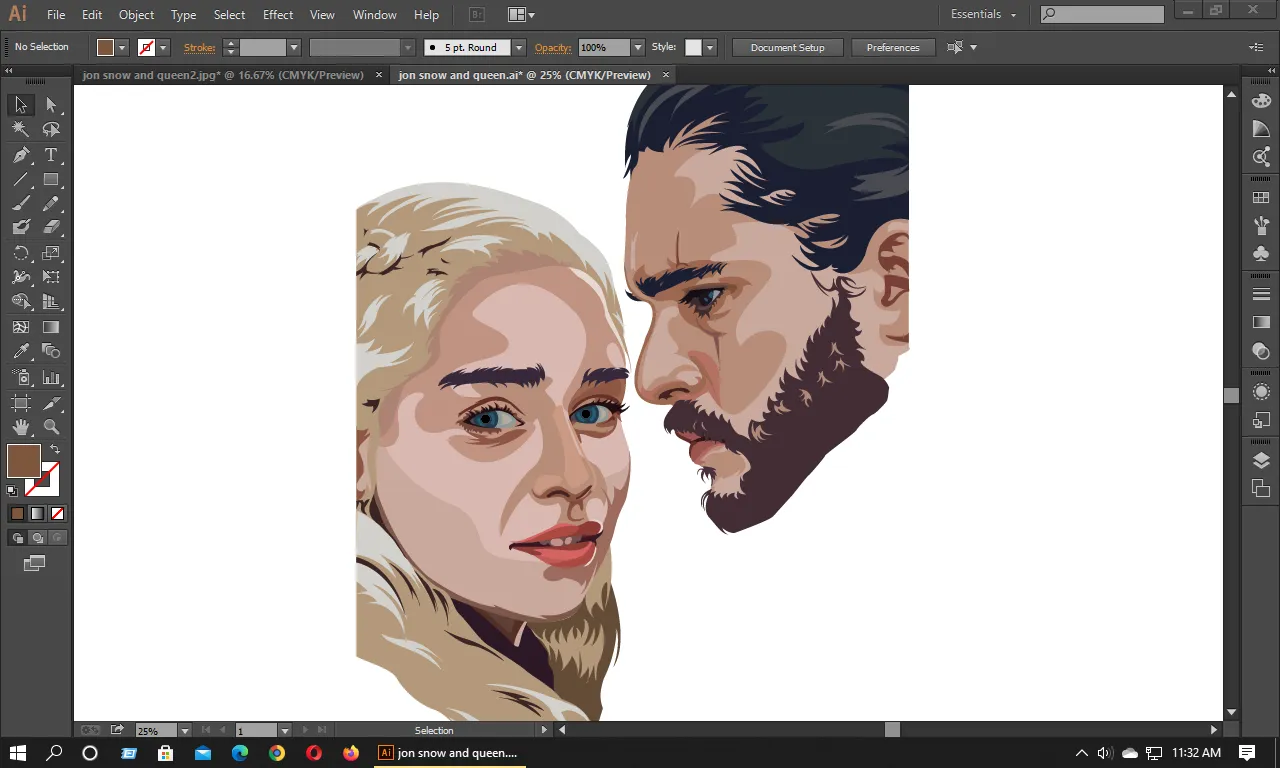Set paint mode to Color
The height and width of the screenshot is (768, 1280).
click(x=17, y=514)
